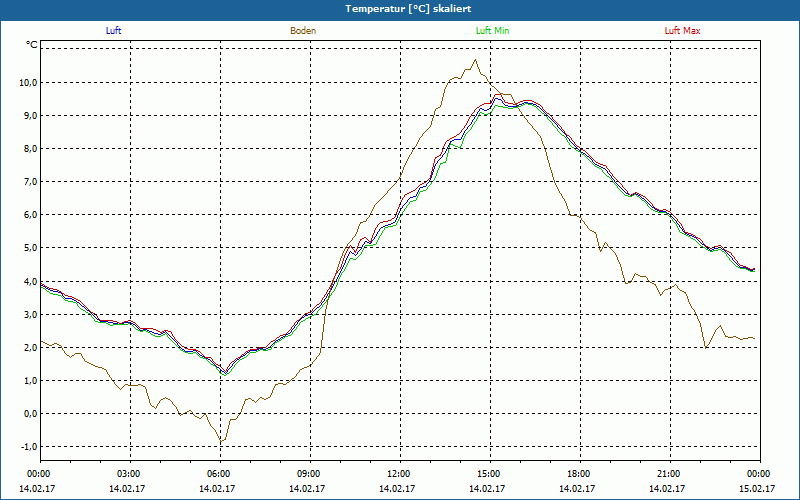Click the 0,0 y-axis value
Screen dimensions: 800x500
(31, 414)
